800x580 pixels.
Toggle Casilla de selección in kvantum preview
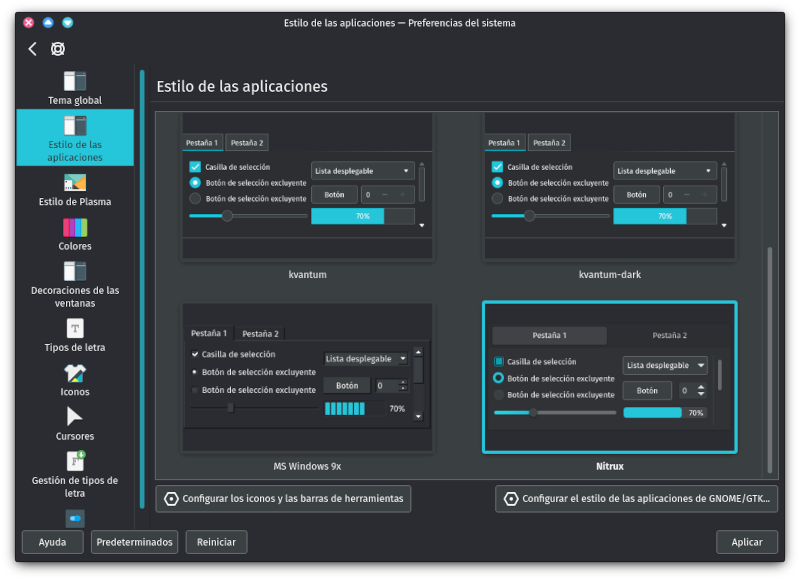196,167
